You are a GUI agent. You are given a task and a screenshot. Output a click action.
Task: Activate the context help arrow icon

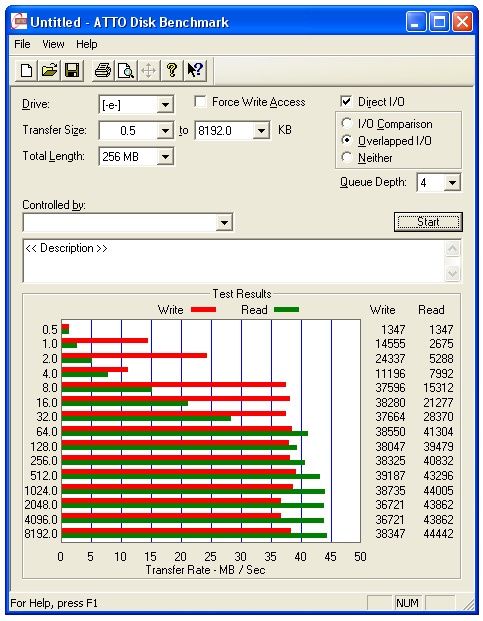pyautogui.click(x=195, y=70)
